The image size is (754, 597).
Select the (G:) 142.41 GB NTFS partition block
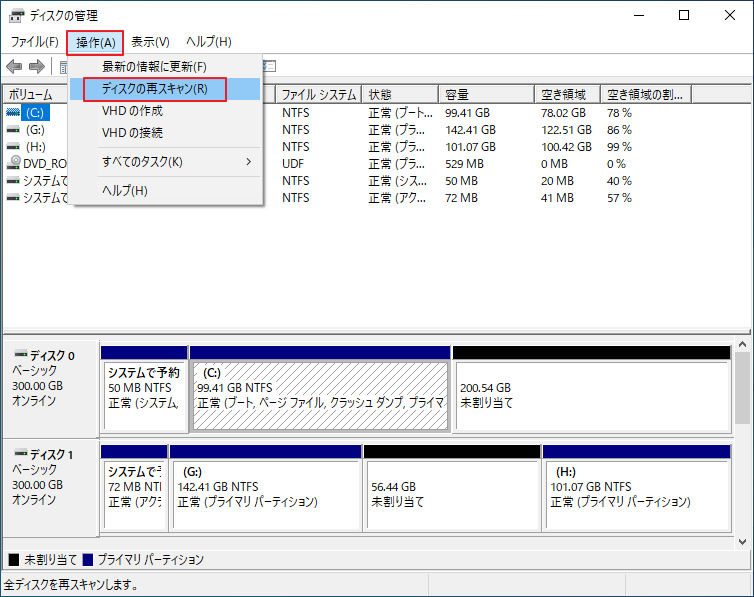pos(266,495)
